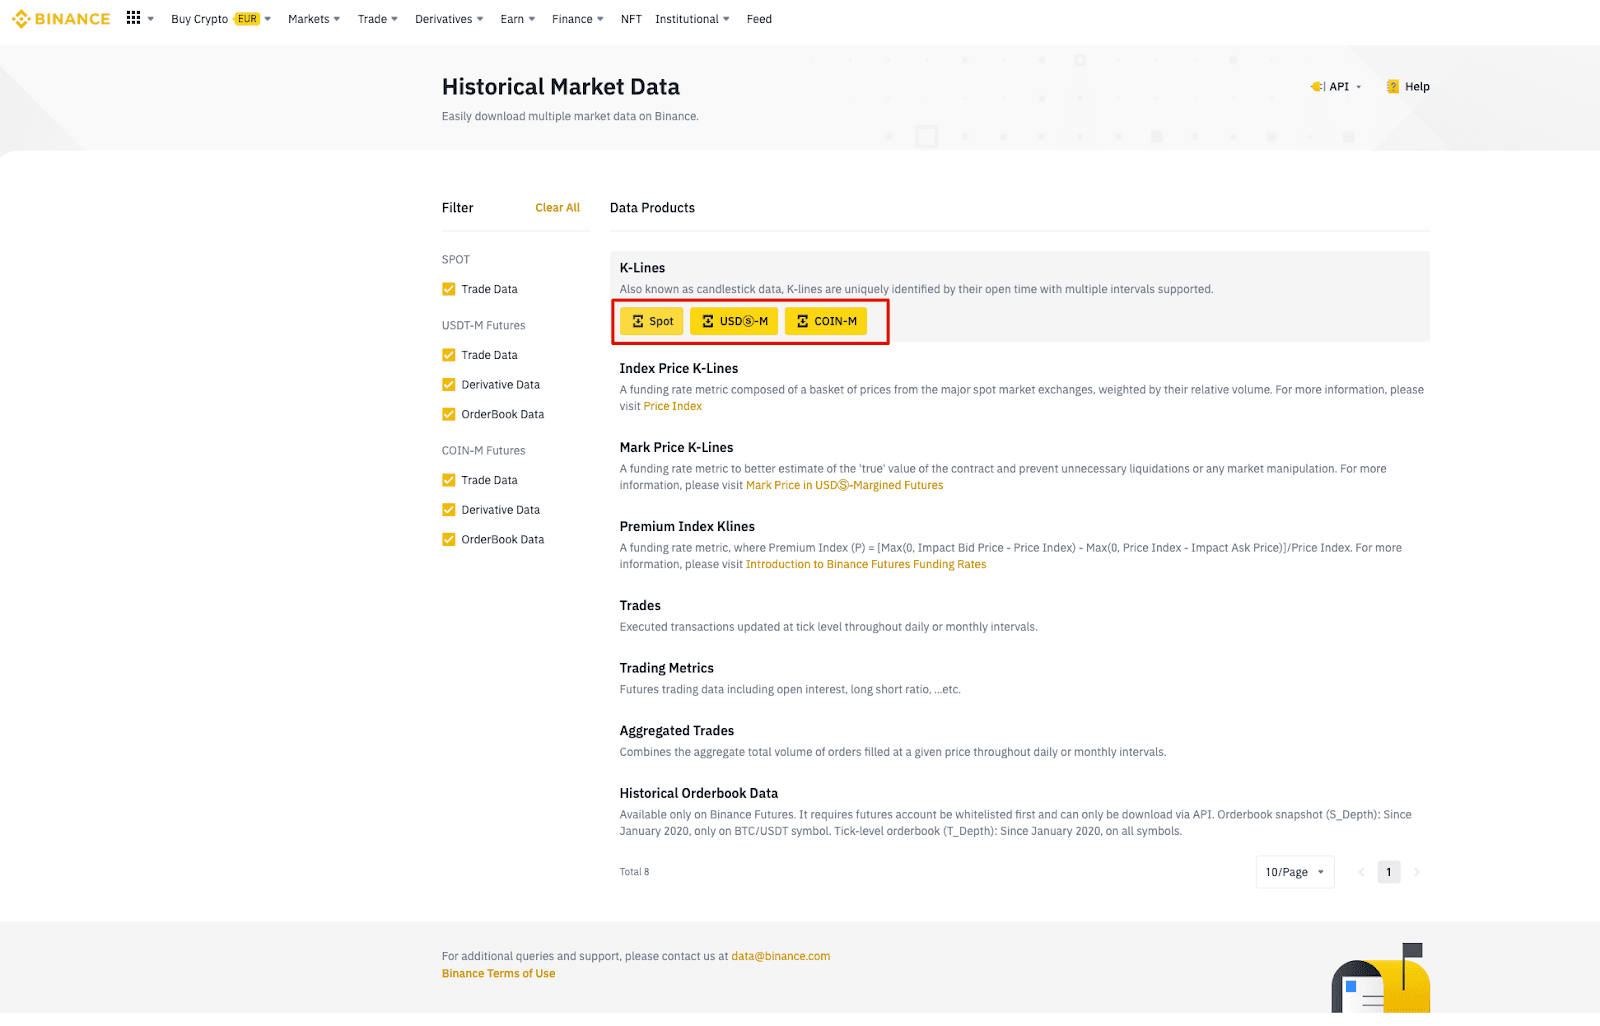
Task: Click the Help book icon
Action: coord(1393,87)
